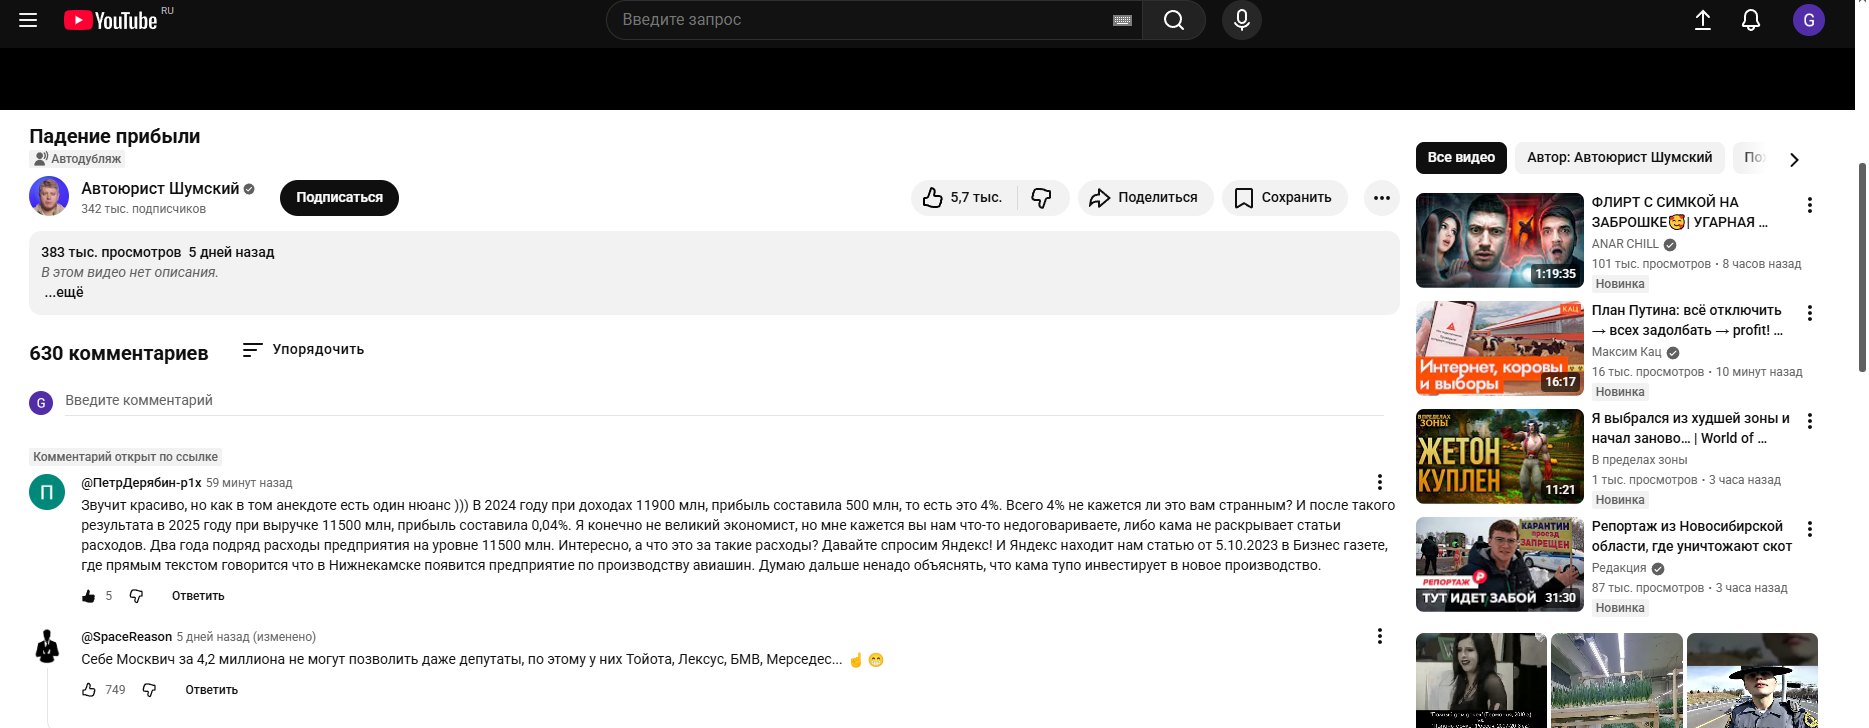
Task: Open the upload video icon
Action: tap(1702, 20)
